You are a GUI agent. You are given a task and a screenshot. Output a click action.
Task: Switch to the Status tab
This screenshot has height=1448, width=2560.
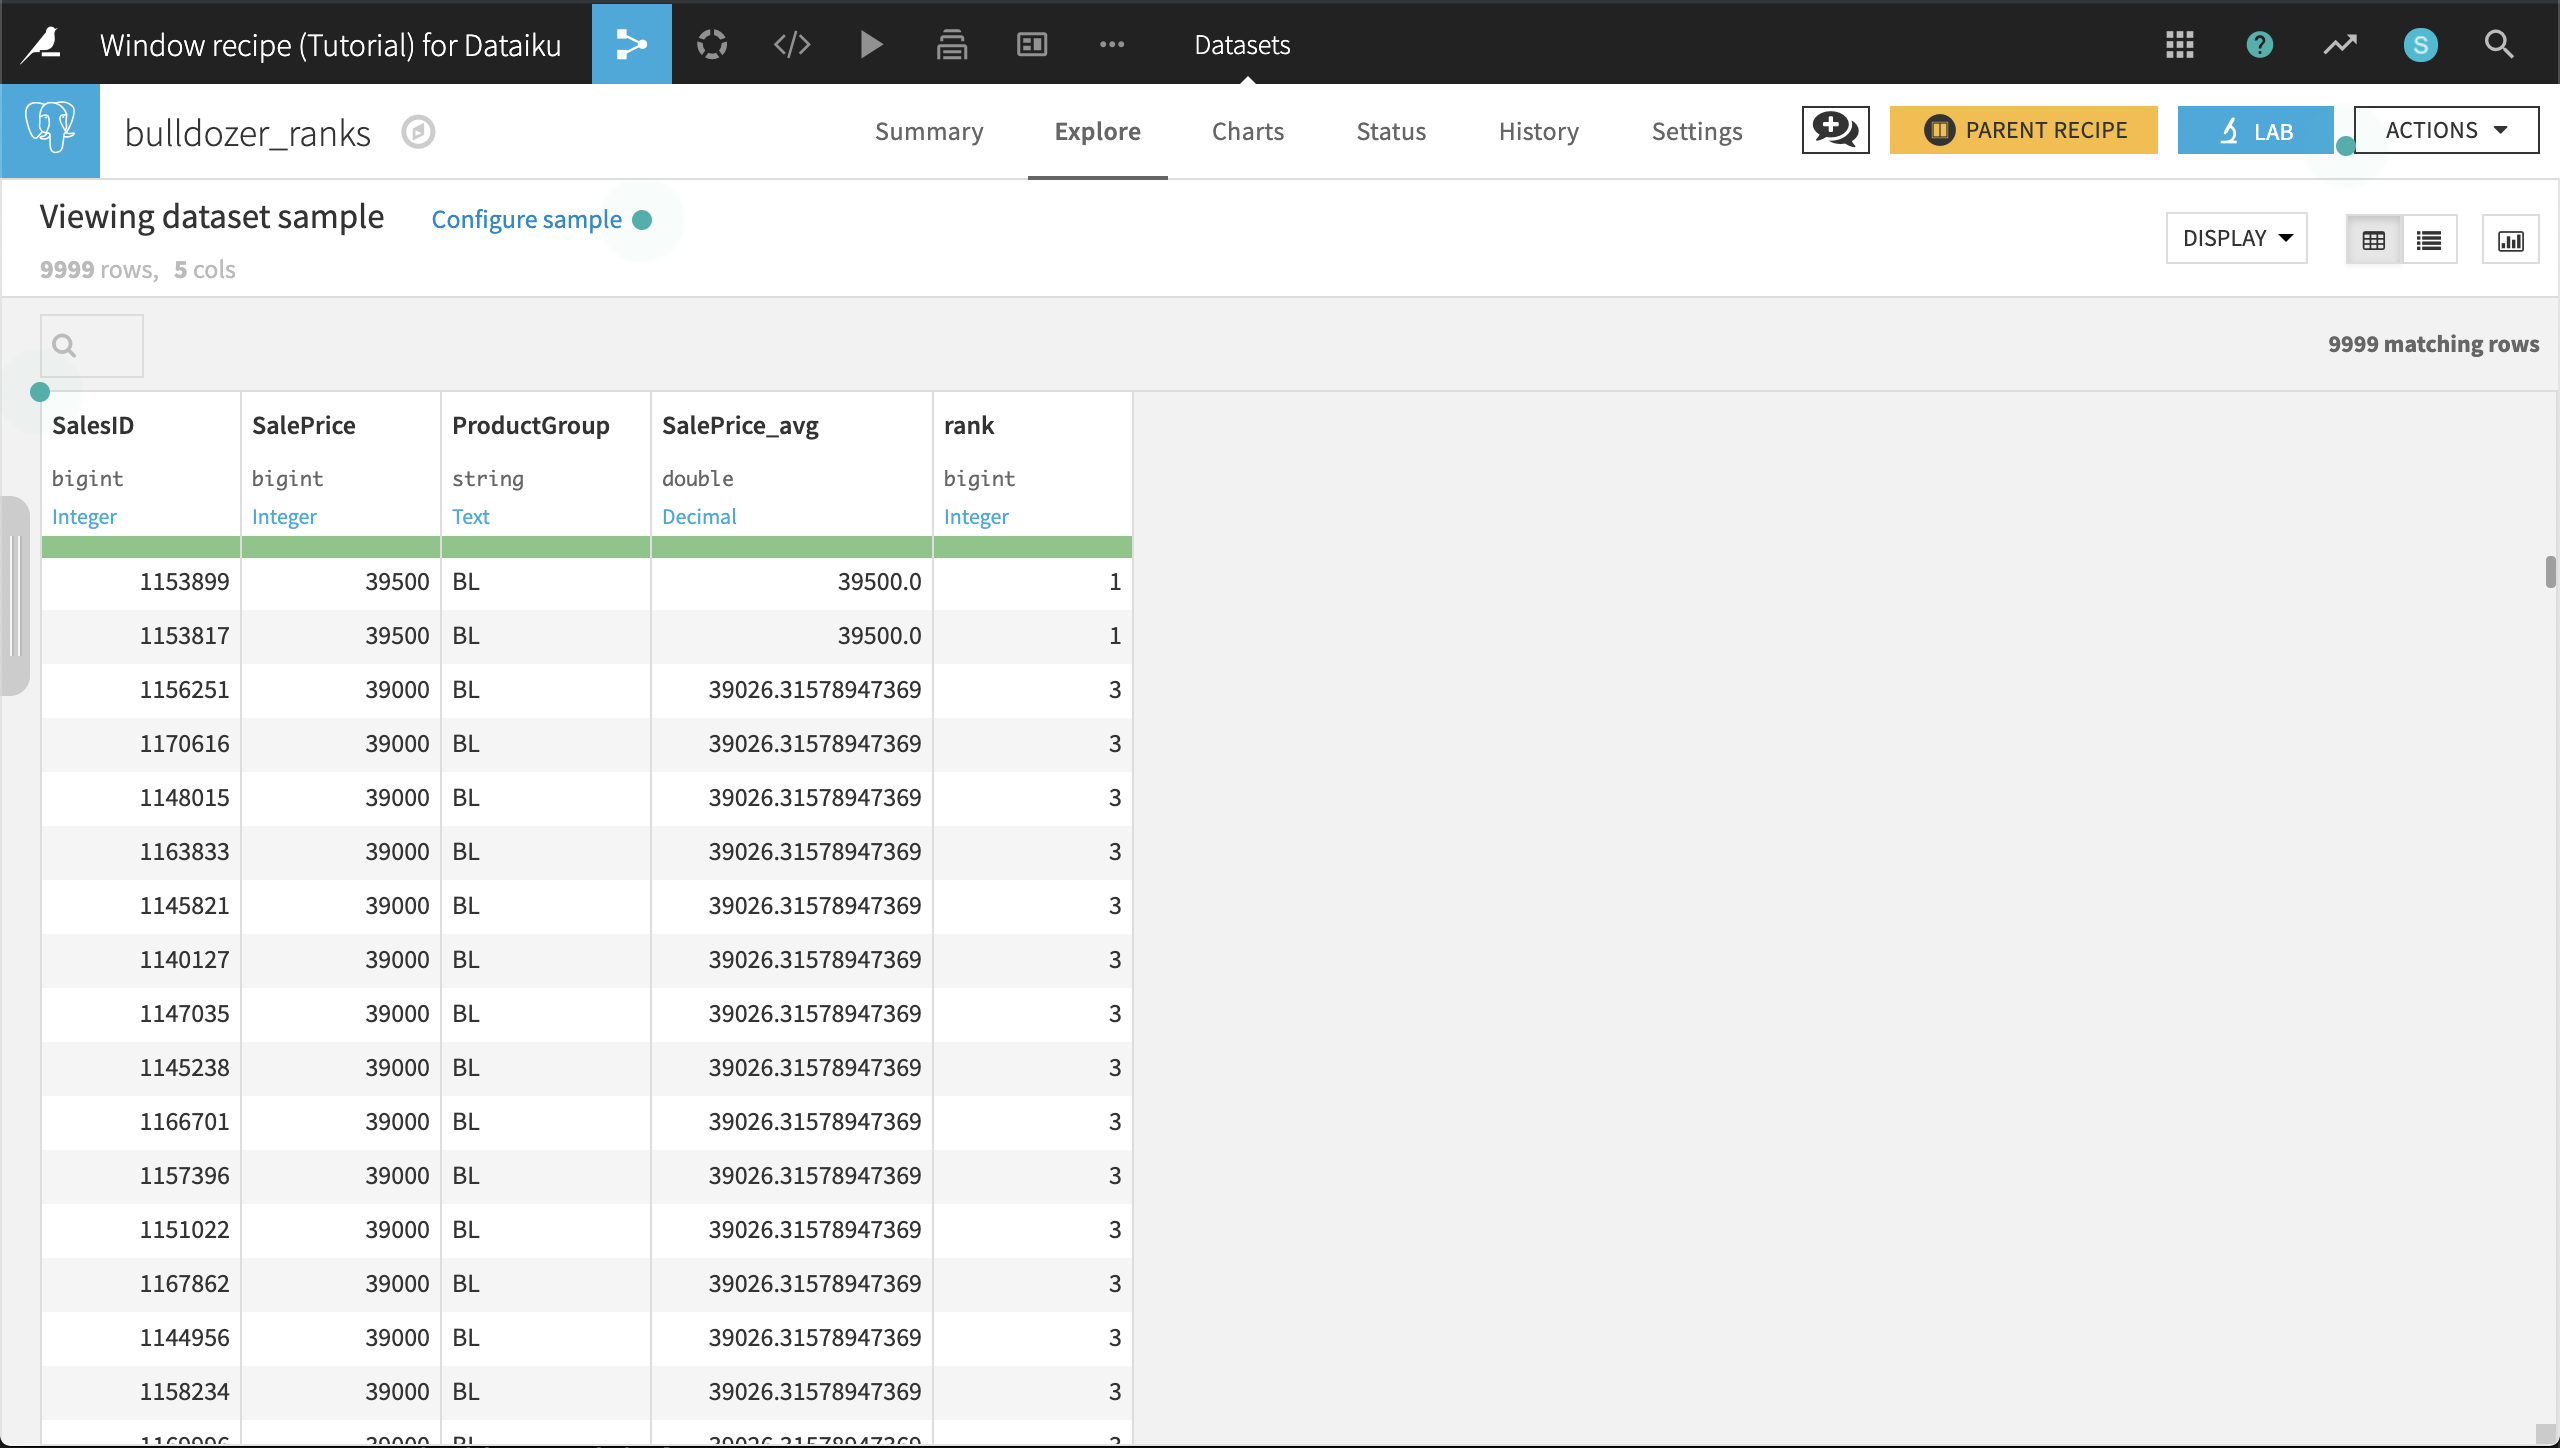1391,131
